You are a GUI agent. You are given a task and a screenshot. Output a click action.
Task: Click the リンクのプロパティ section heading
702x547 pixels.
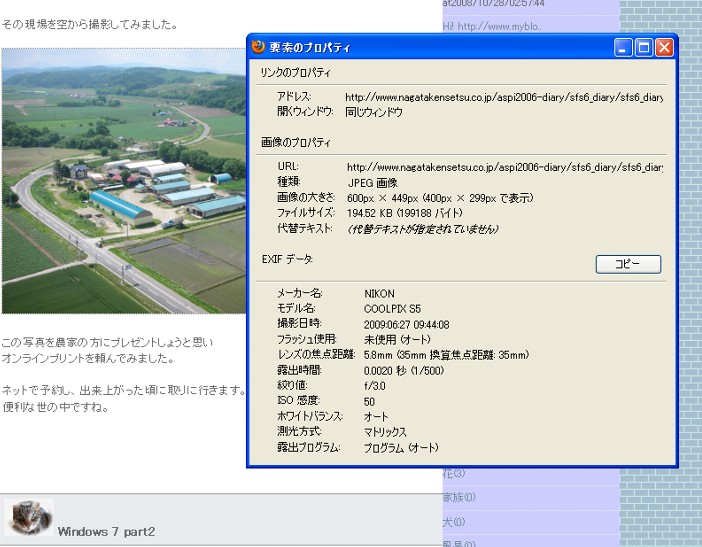[295, 72]
